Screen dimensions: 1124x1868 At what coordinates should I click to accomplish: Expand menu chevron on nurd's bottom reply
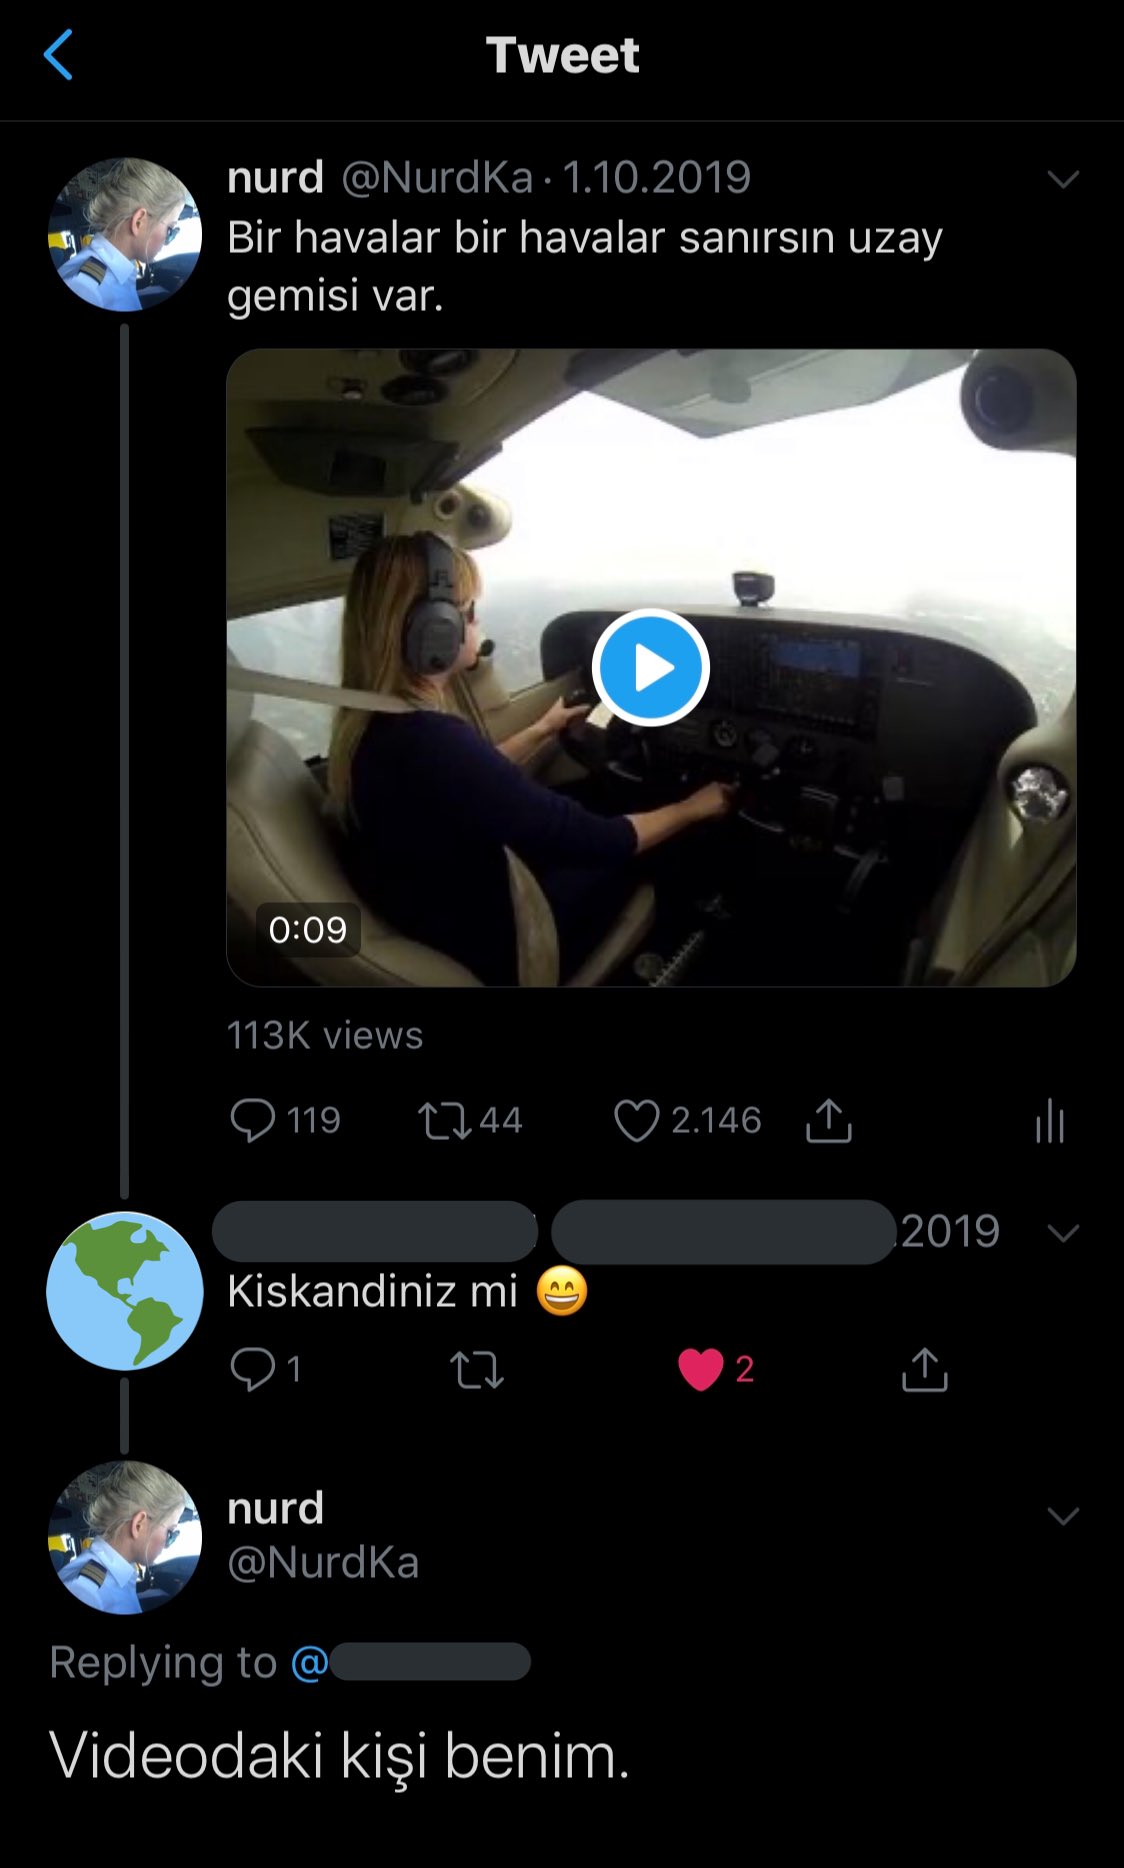[x=1062, y=1516]
